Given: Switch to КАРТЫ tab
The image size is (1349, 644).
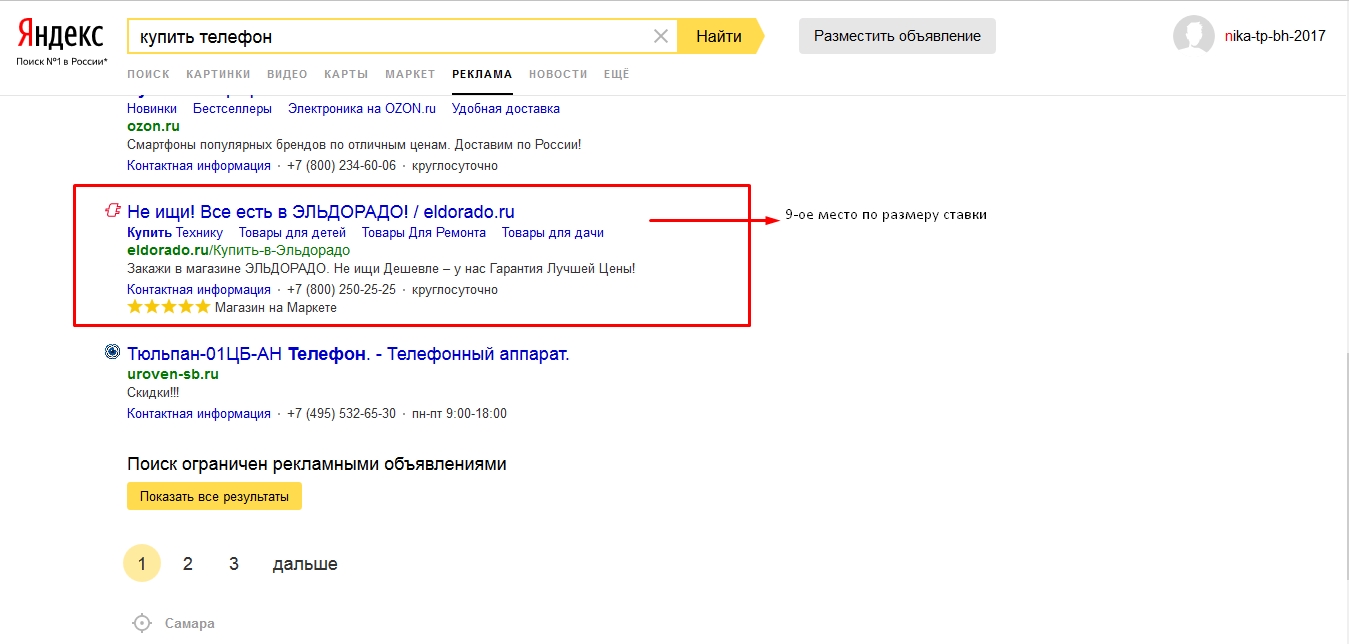Looking at the screenshot, I should pyautogui.click(x=346, y=74).
